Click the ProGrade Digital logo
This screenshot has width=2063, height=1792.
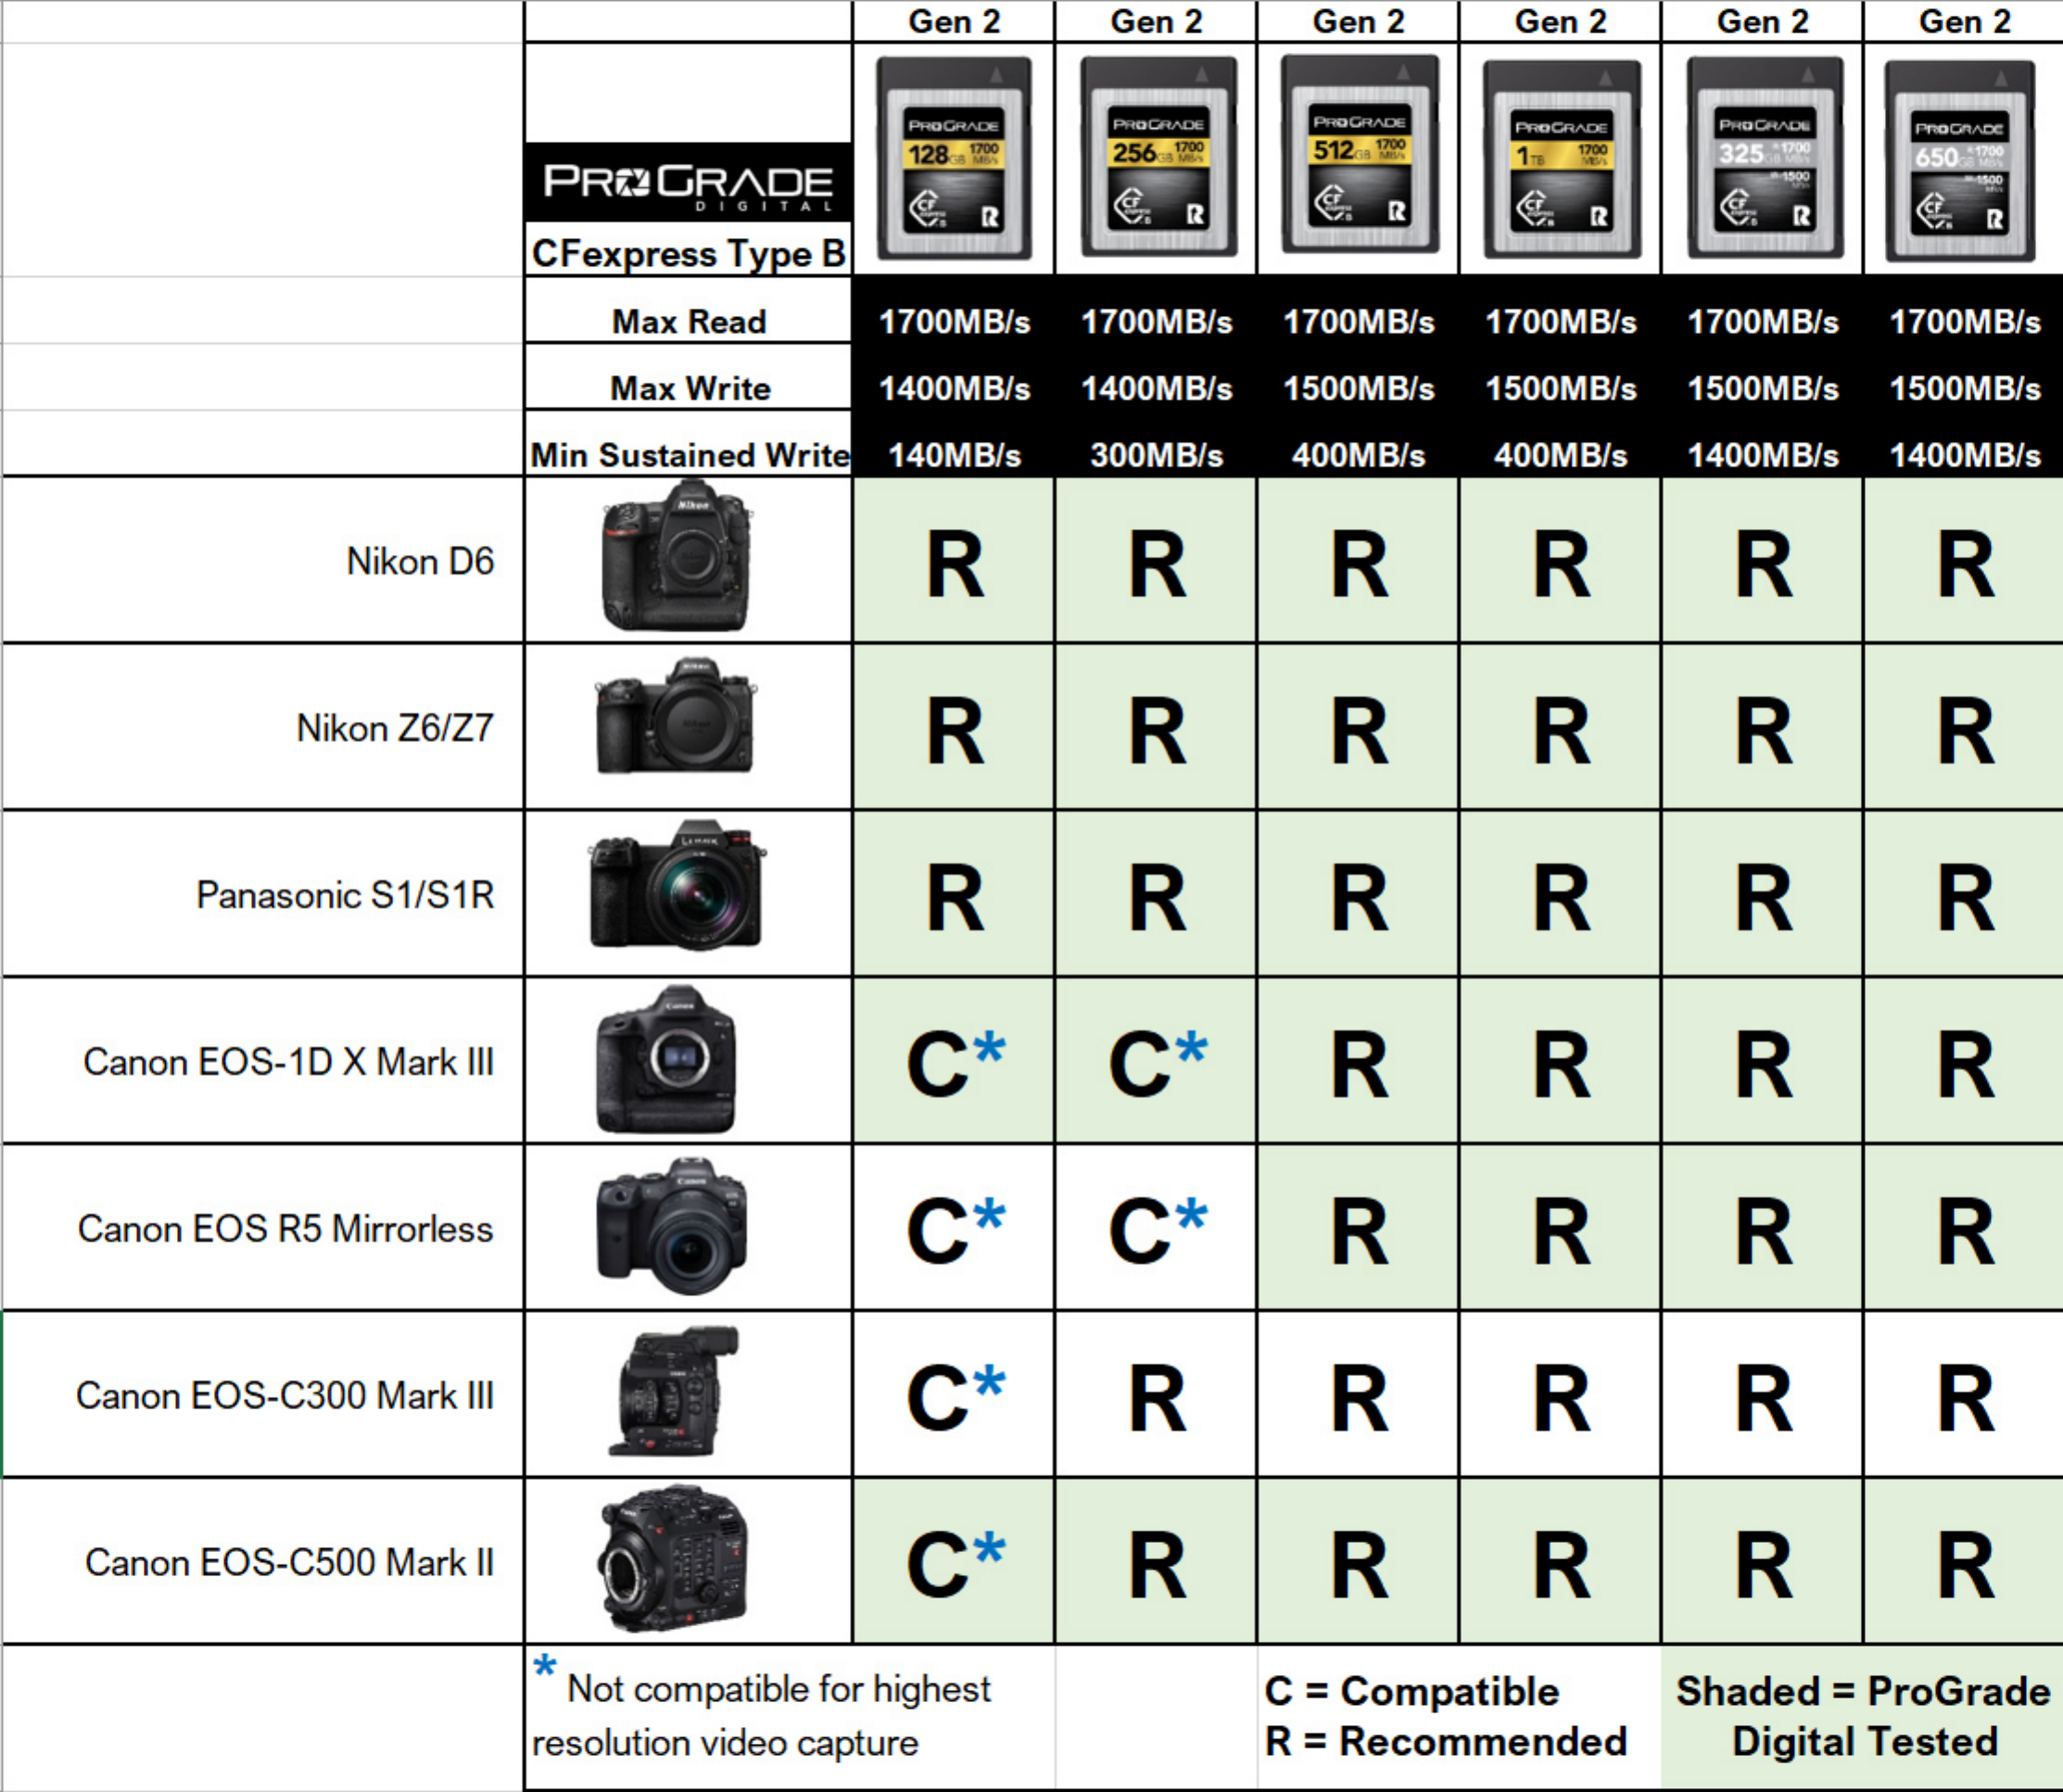point(688,182)
